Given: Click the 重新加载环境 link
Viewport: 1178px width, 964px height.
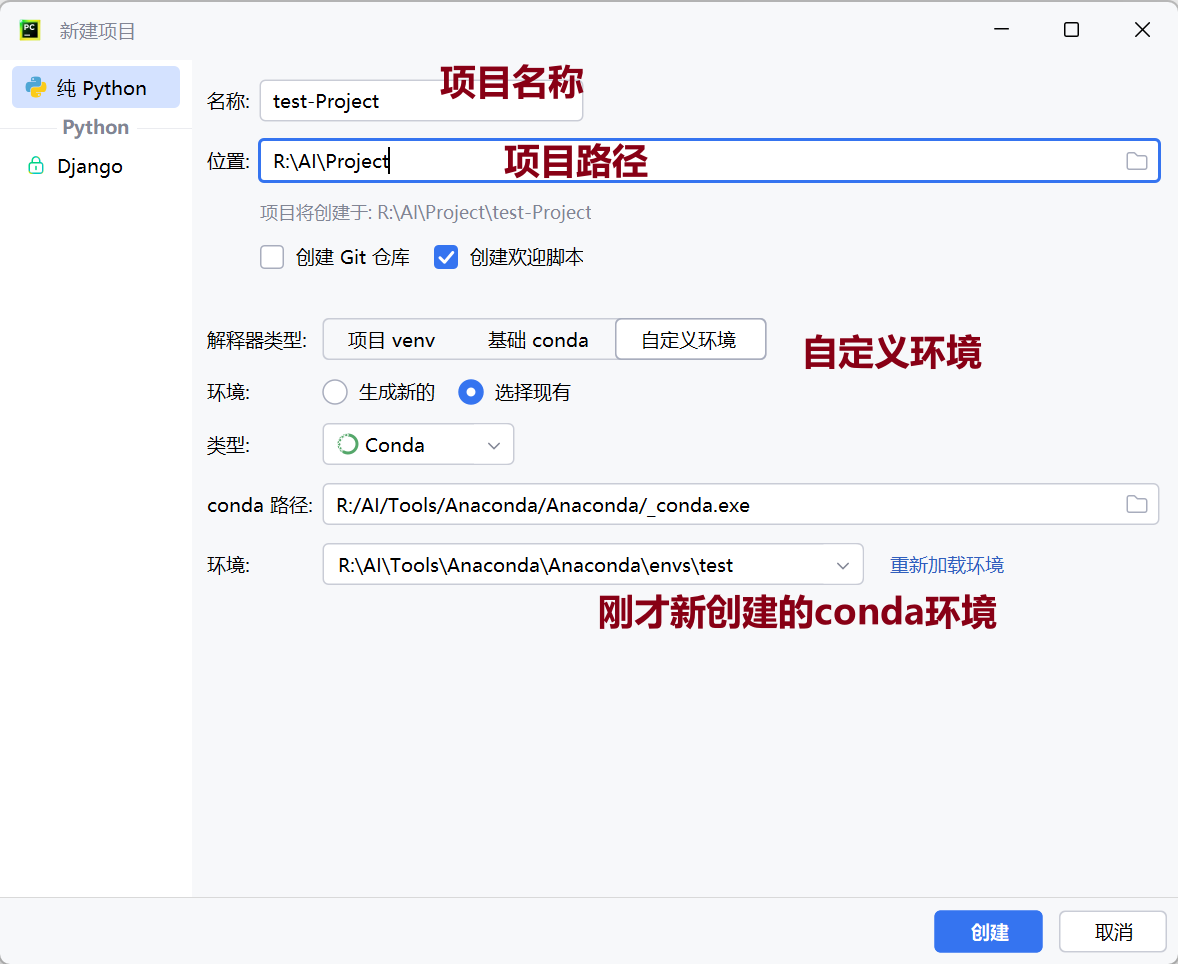Looking at the screenshot, I should pyautogui.click(x=946, y=565).
